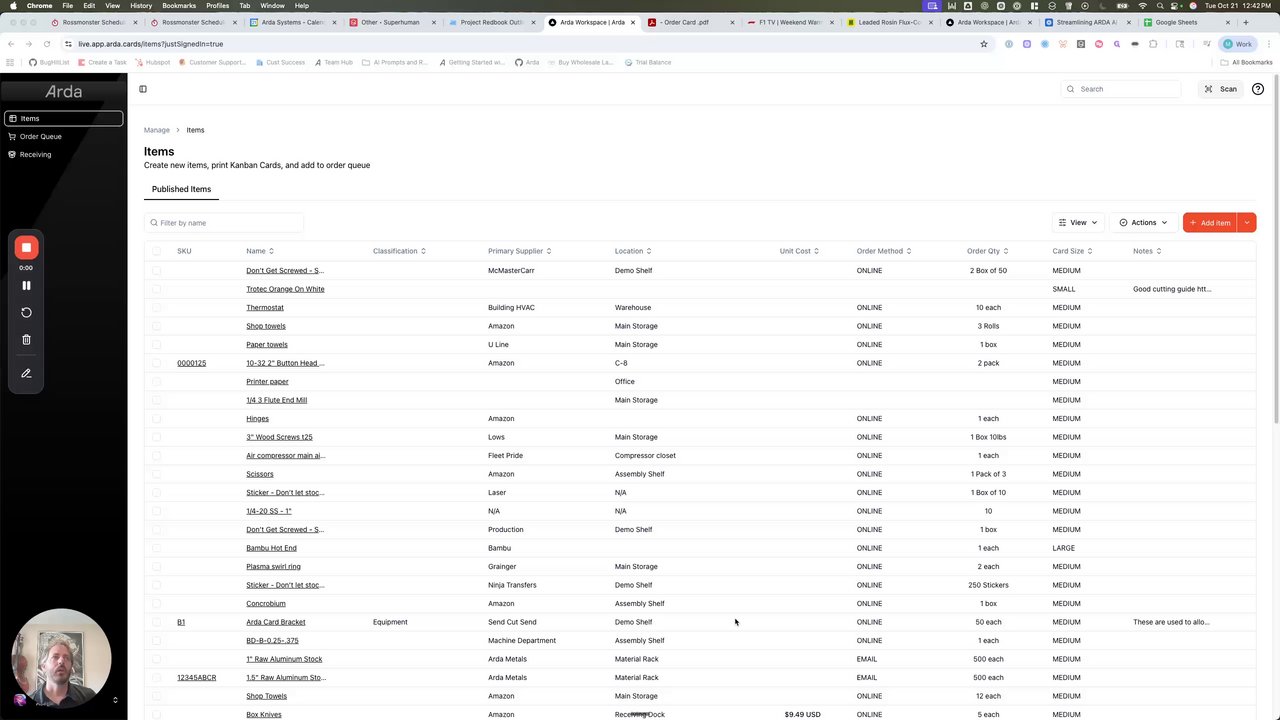Select the Published Items tab
The width and height of the screenshot is (1280, 720).
point(181,189)
